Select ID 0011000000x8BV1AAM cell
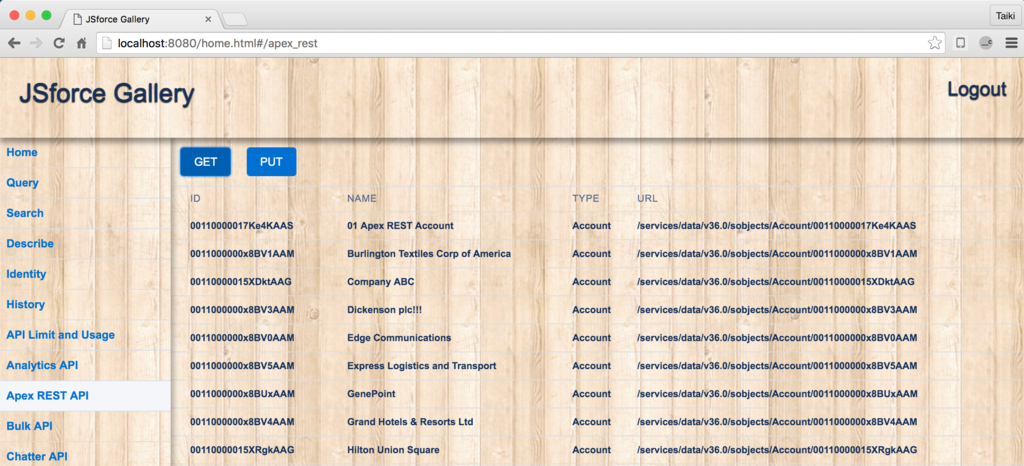This screenshot has width=1024, height=466. 242,254
